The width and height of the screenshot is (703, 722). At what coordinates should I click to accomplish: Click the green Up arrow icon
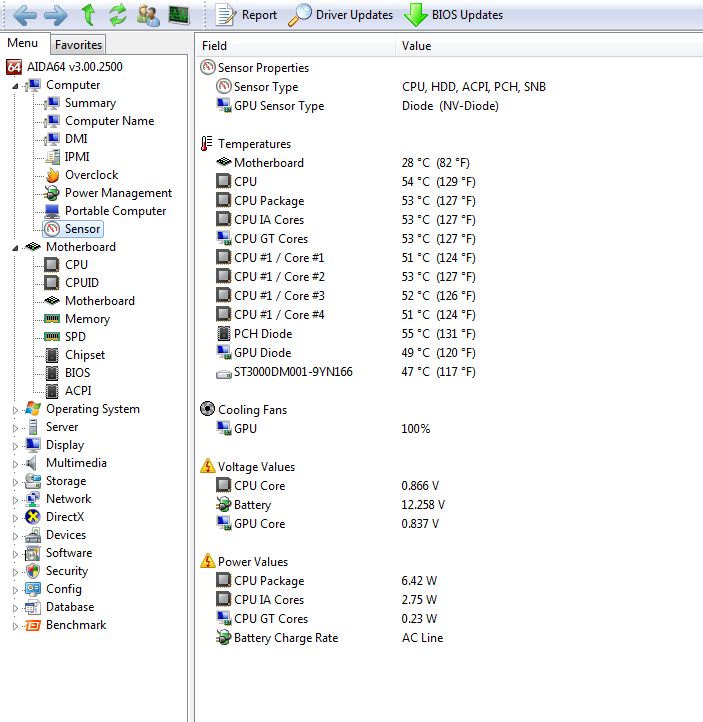(88, 15)
